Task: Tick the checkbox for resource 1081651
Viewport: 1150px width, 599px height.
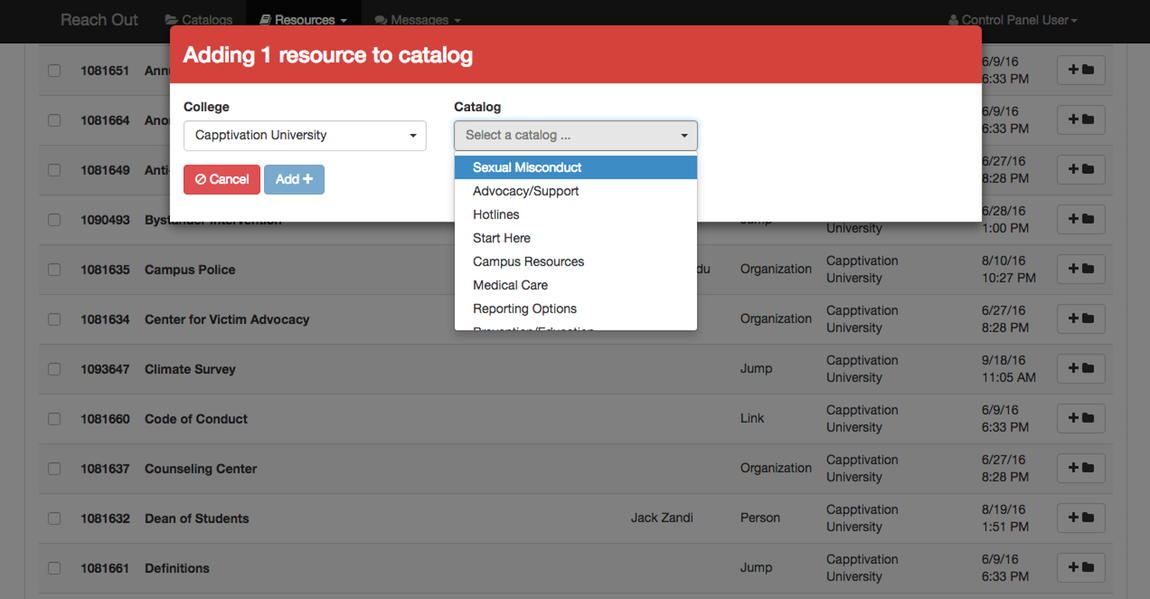Action: point(54,70)
